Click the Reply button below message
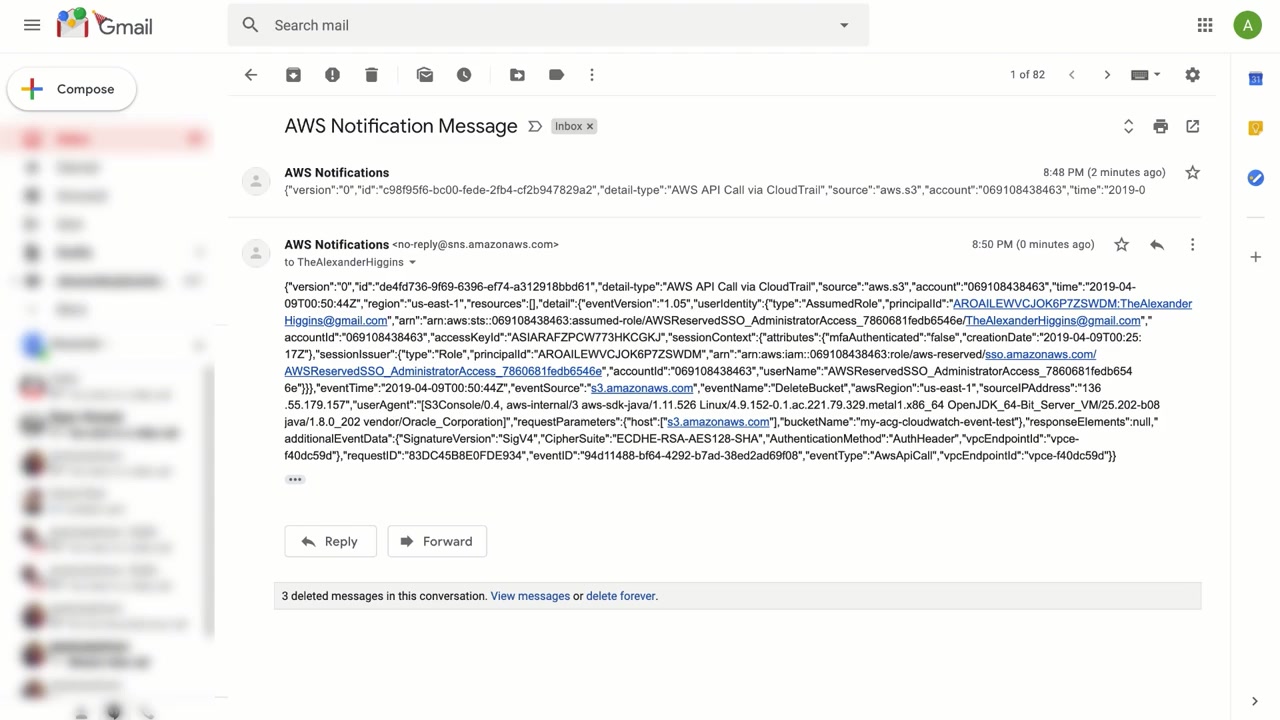Image resolution: width=1280 pixels, height=720 pixels. click(x=330, y=541)
